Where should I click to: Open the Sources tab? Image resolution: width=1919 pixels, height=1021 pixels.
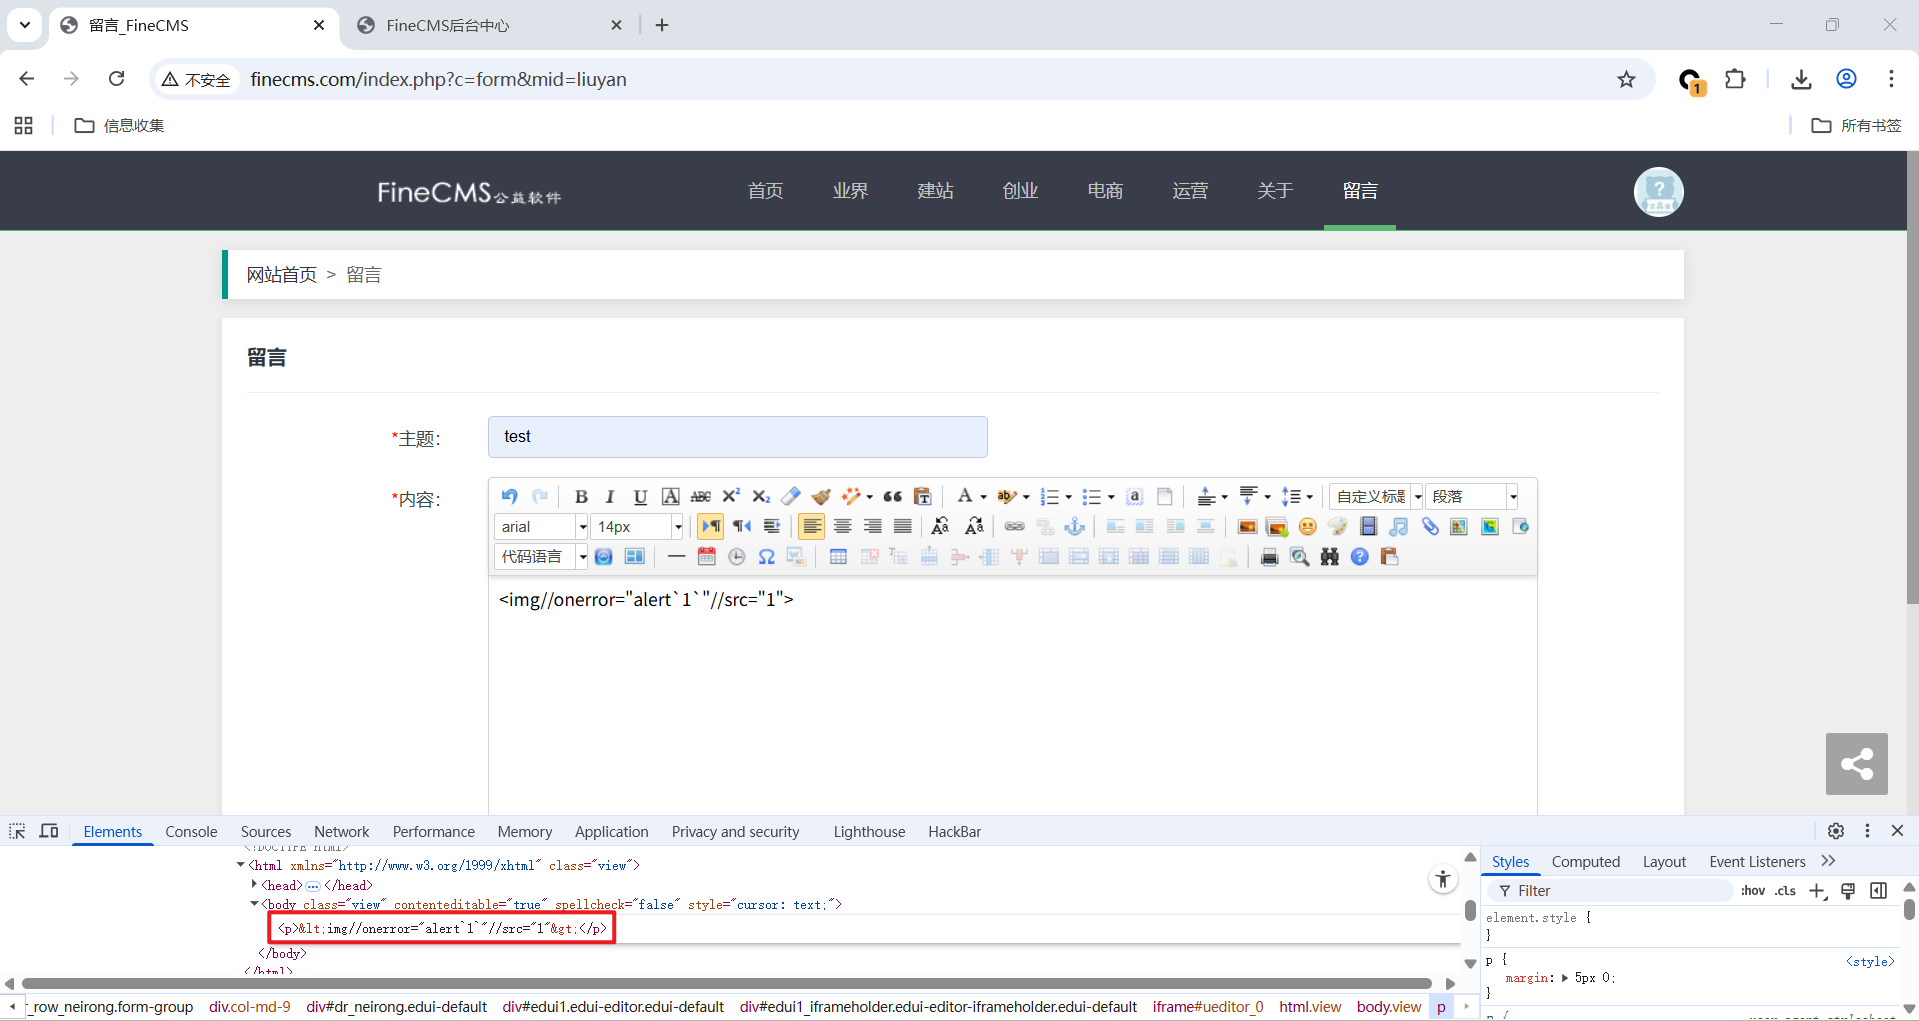coord(266,832)
